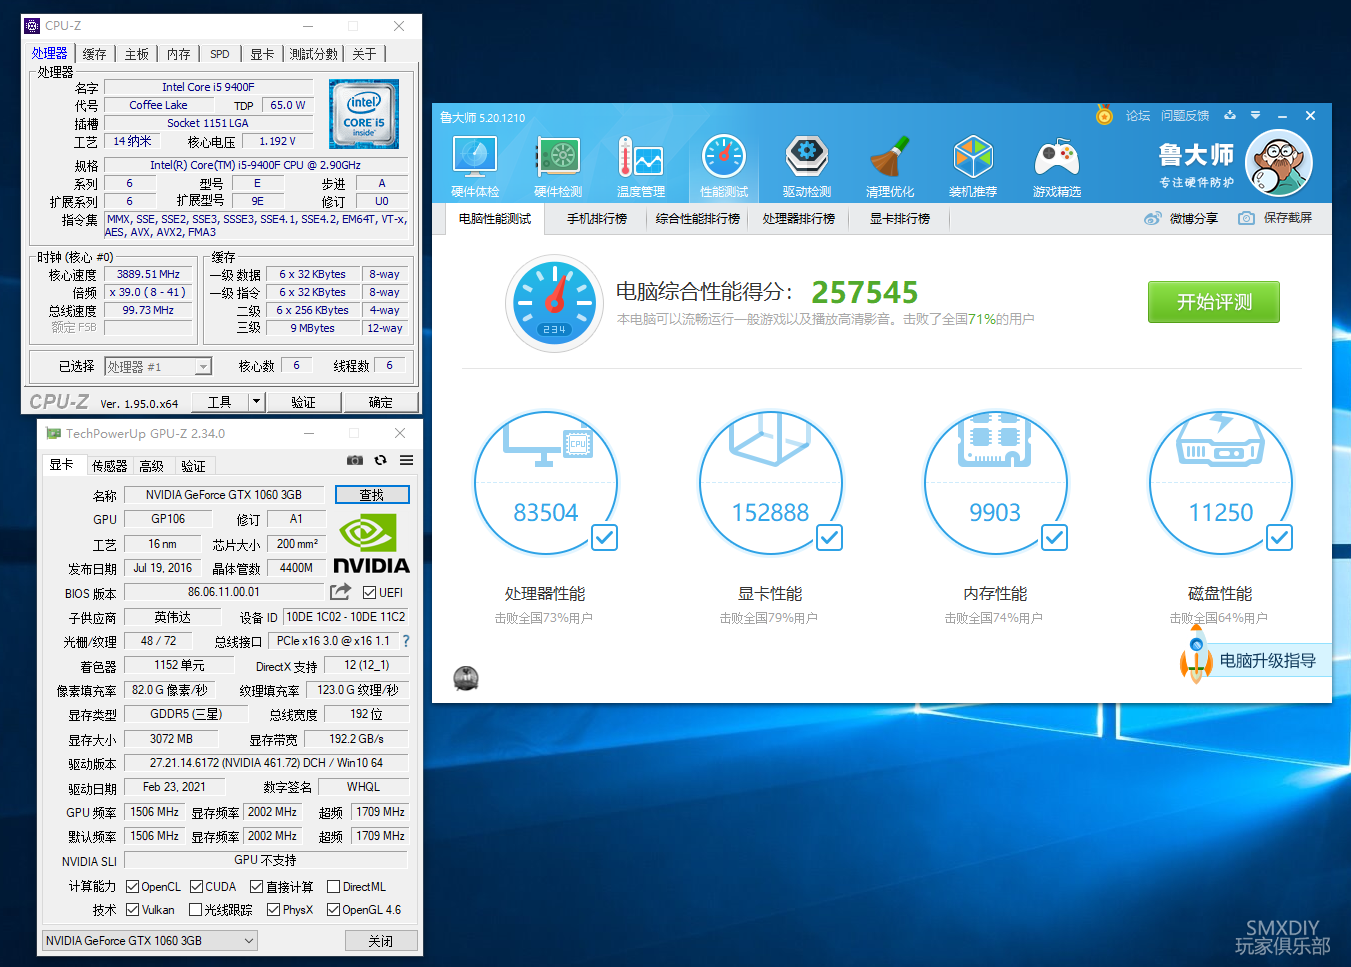Viewport: 1351px width, 967px height.
Task: Switch to CPU-Z 内存 tab
Action: [179, 54]
